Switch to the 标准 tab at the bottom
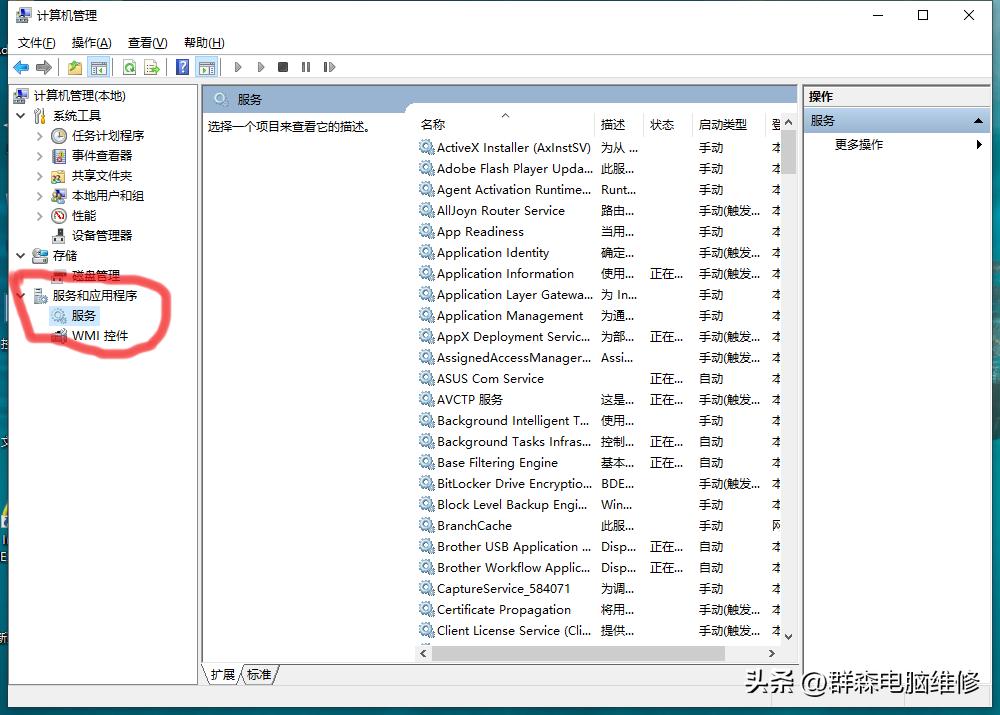Screen dimensions: 1000x715 tap(259, 675)
